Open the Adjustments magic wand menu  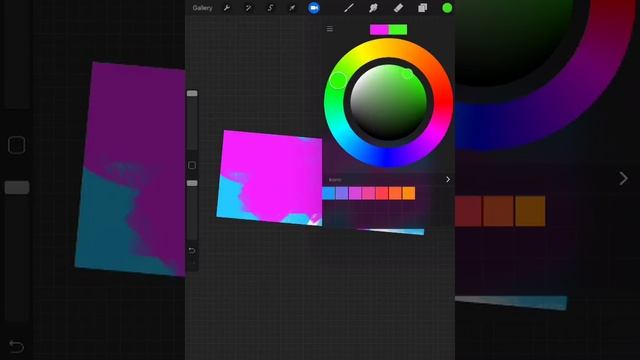pyautogui.click(x=248, y=8)
